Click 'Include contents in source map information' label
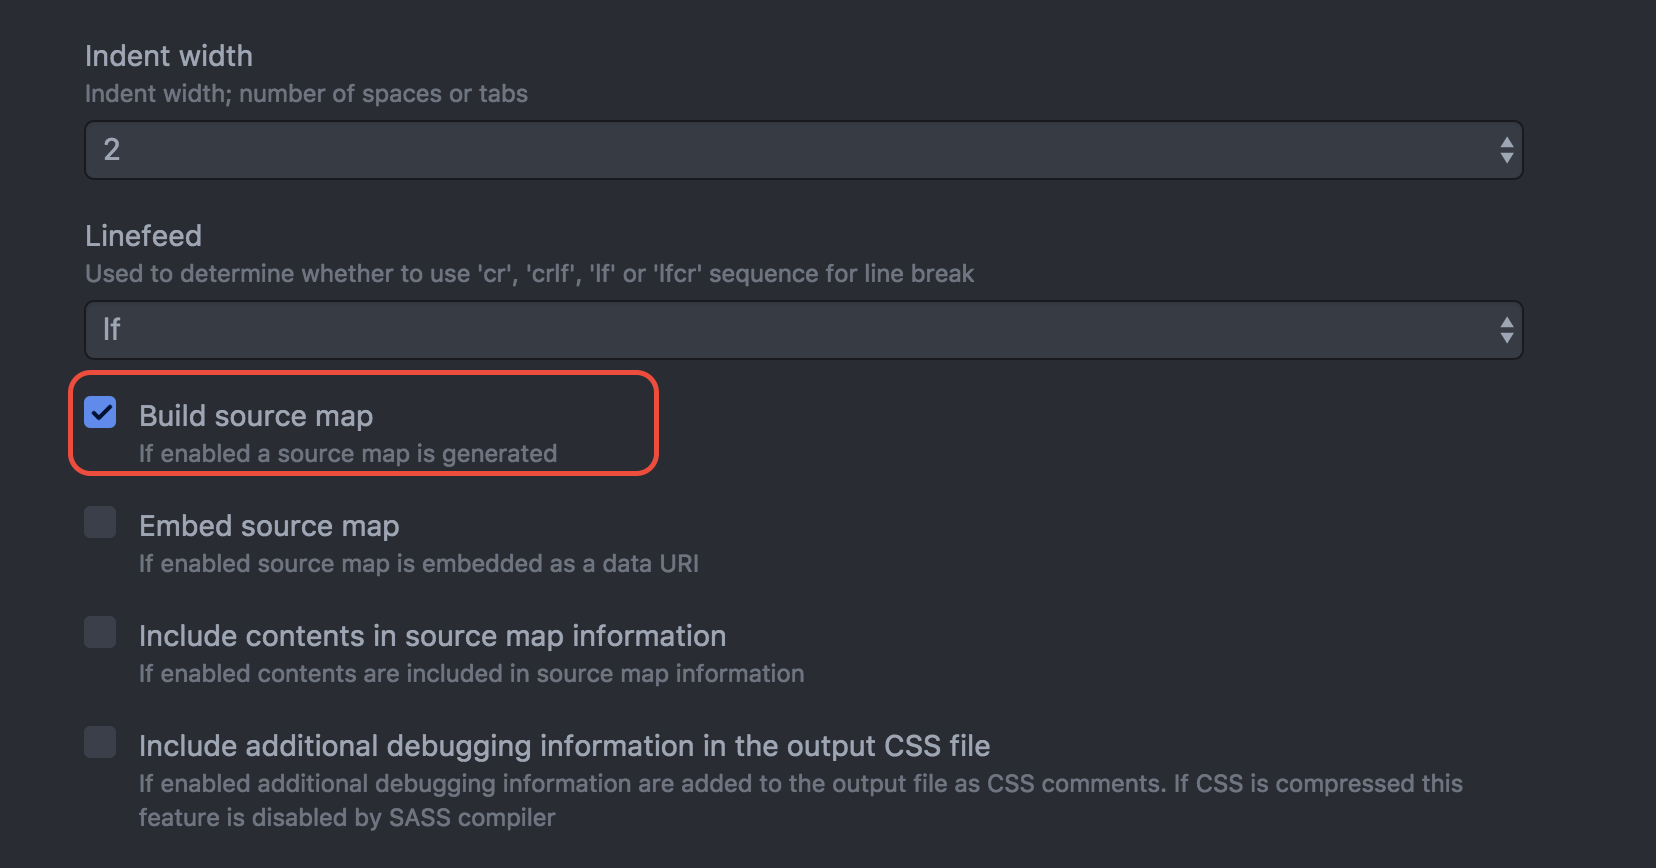This screenshot has height=868, width=1656. point(432,636)
